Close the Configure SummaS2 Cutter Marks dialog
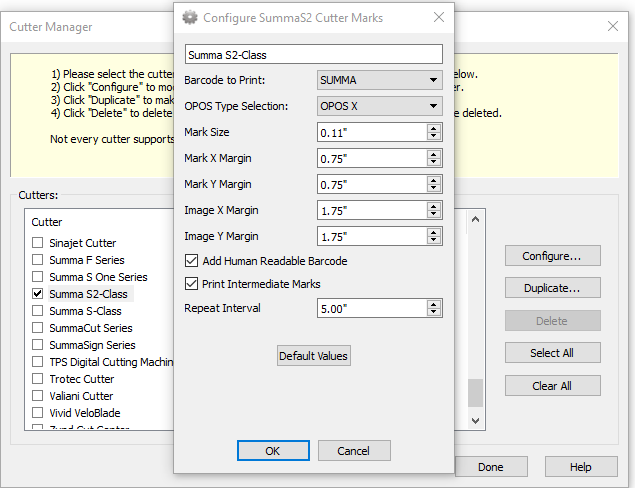 [x=439, y=17]
